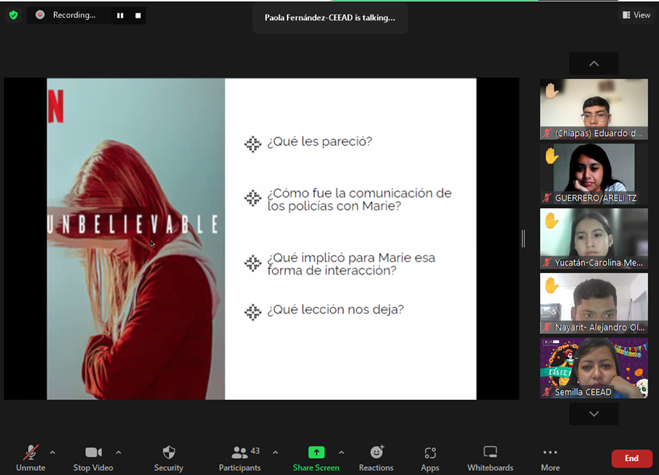This screenshot has width=659, height=475.
Task: Click the '43' participant count
Action: (x=255, y=451)
